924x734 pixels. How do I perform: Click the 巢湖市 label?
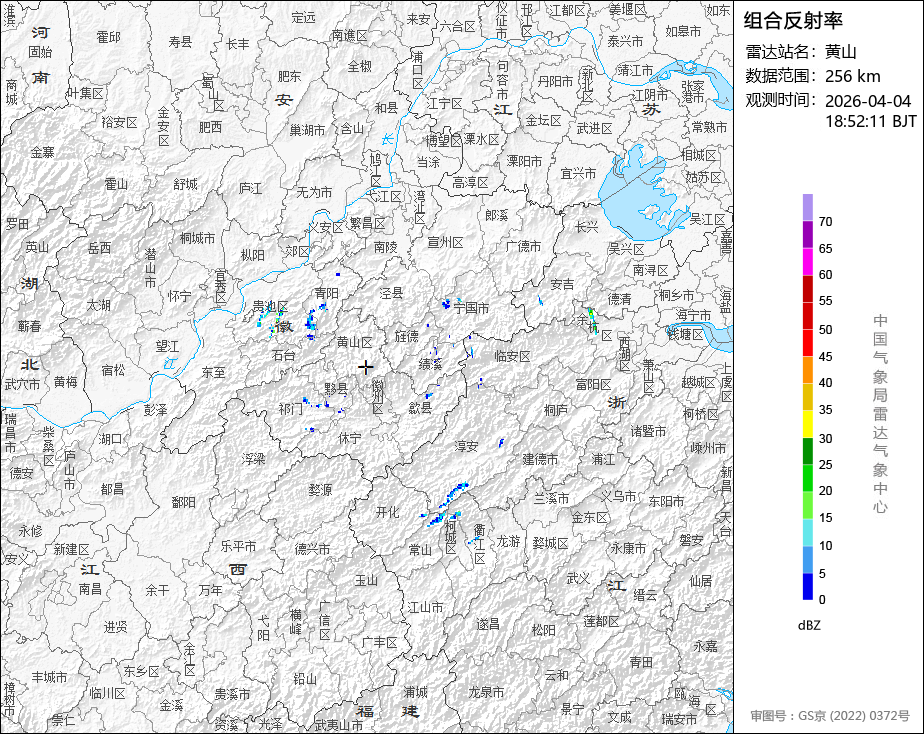pyautogui.click(x=307, y=130)
